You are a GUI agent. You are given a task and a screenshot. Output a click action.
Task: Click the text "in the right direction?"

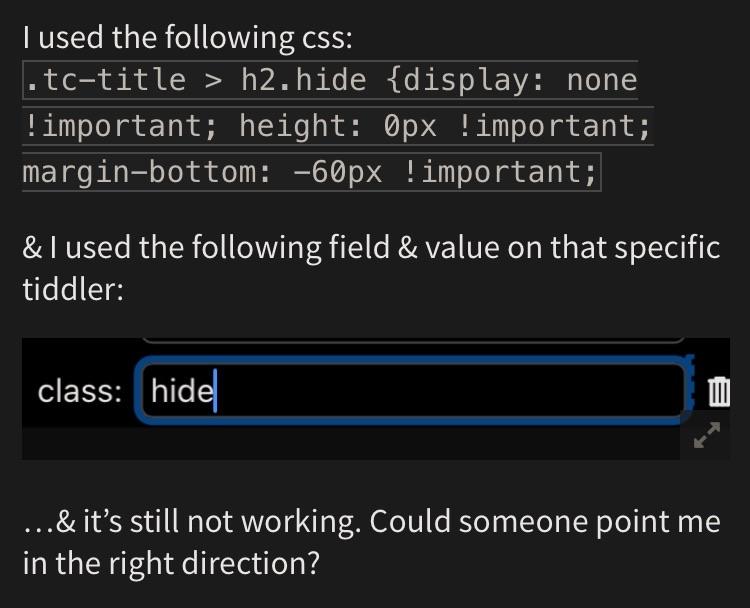[x=171, y=563]
